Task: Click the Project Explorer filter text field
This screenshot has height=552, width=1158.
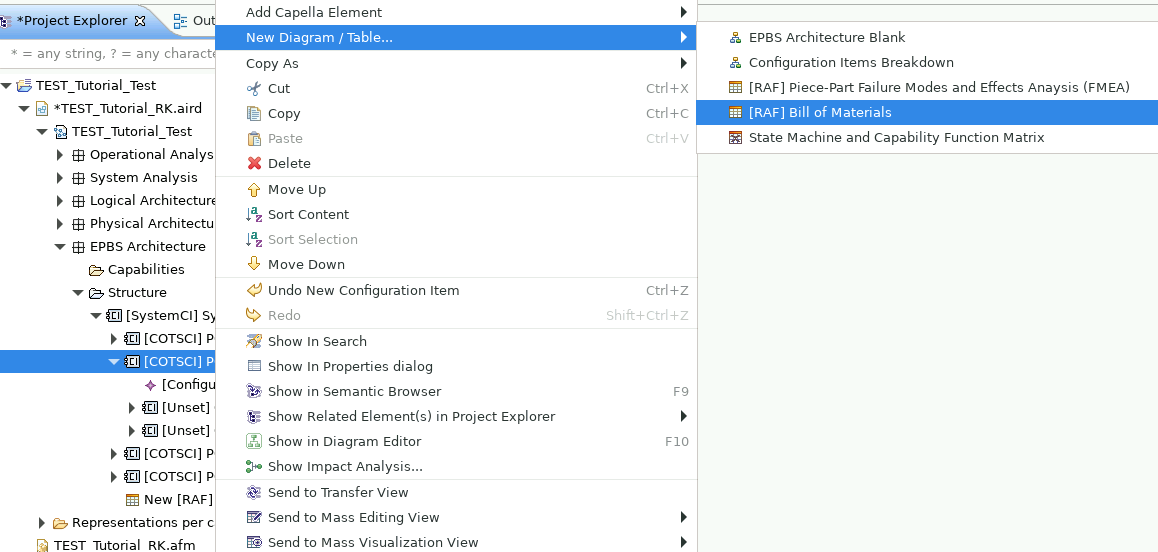Action: [109, 54]
